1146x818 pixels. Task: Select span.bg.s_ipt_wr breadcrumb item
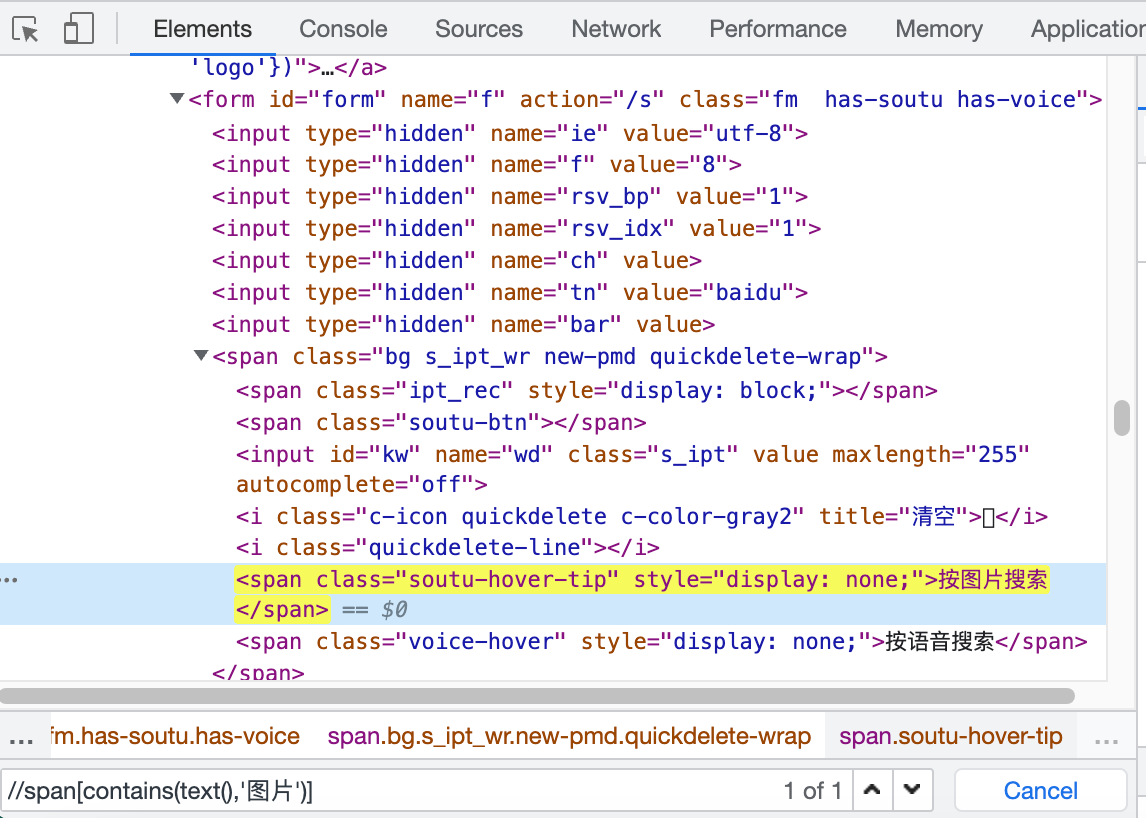click(569, 737)
